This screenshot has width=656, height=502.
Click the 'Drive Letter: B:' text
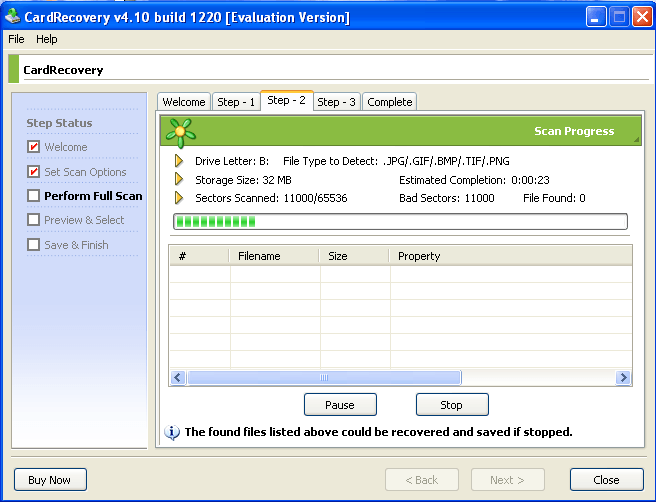(232, 161)
